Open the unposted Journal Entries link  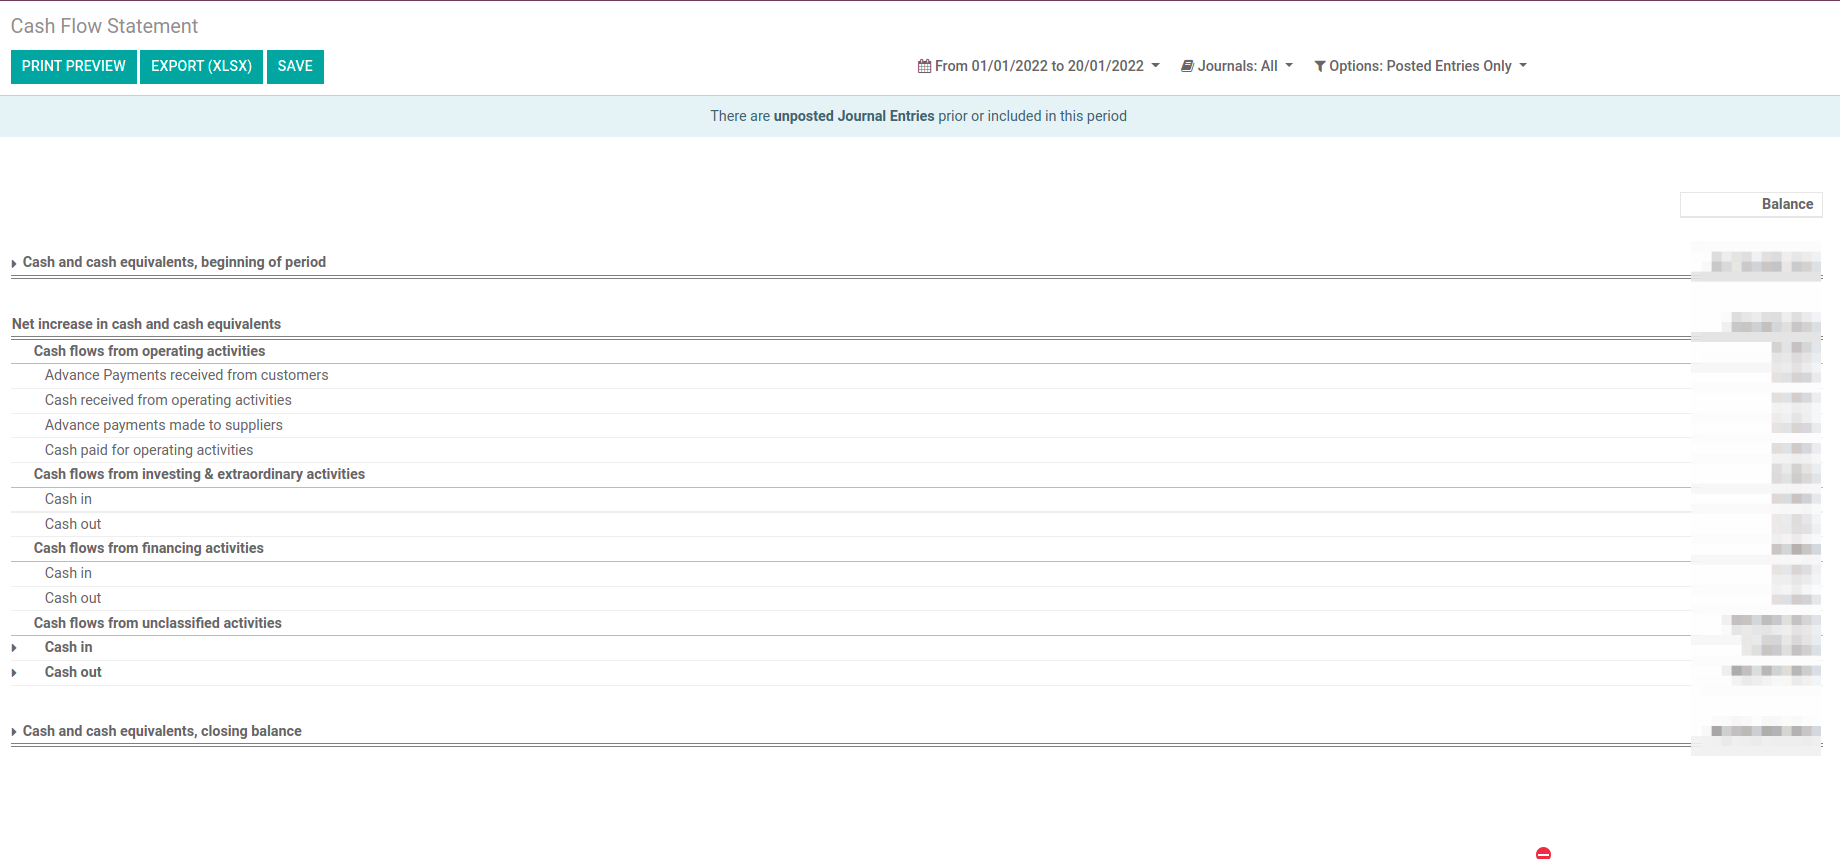(853, 116)
